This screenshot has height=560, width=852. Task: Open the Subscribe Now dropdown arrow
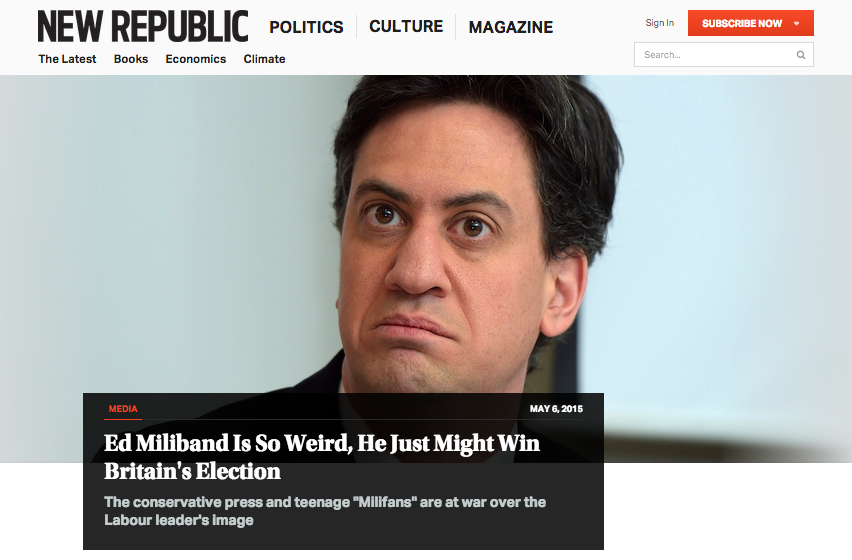point(797,23)
